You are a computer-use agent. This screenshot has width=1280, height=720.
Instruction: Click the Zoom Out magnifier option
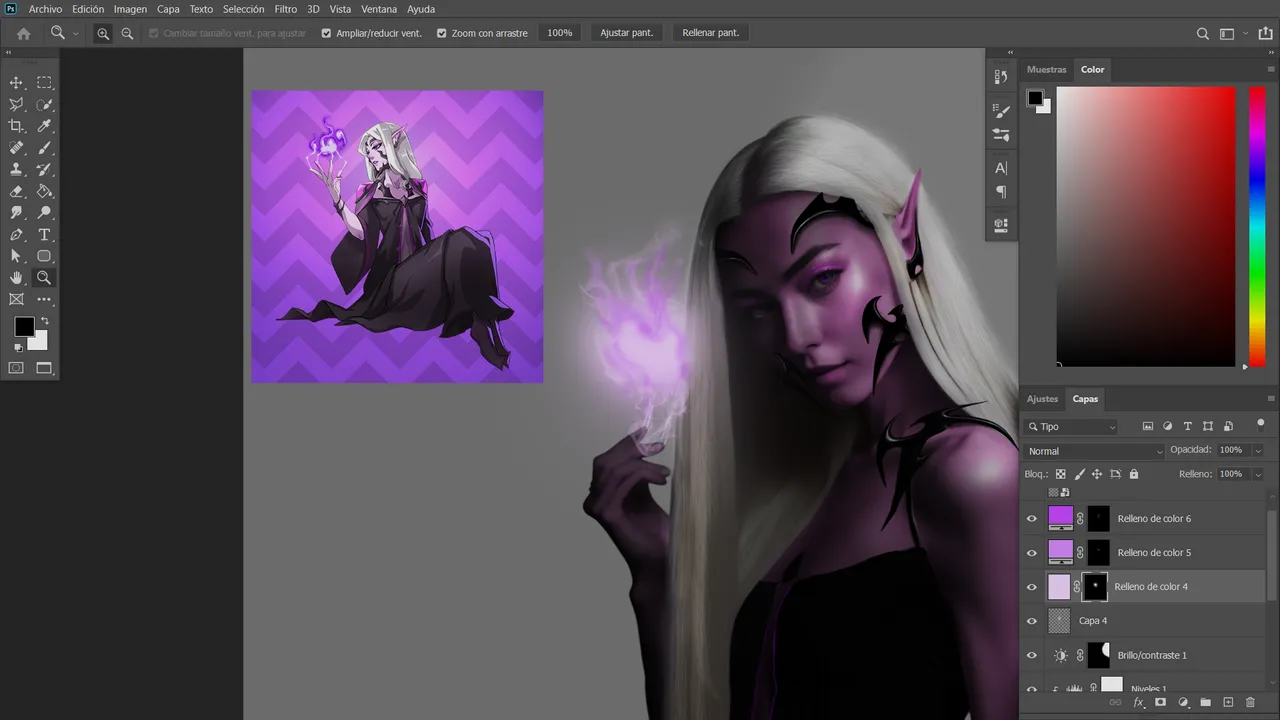tap(127, 33)
